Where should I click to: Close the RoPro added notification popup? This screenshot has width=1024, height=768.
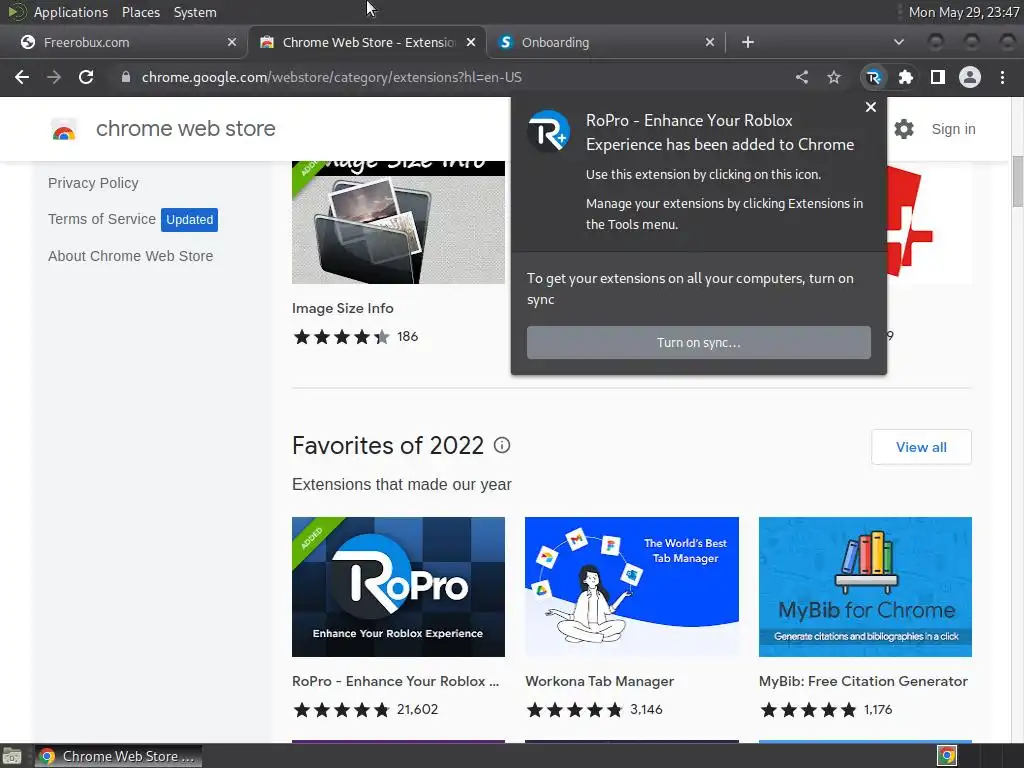tap(871, 107)
